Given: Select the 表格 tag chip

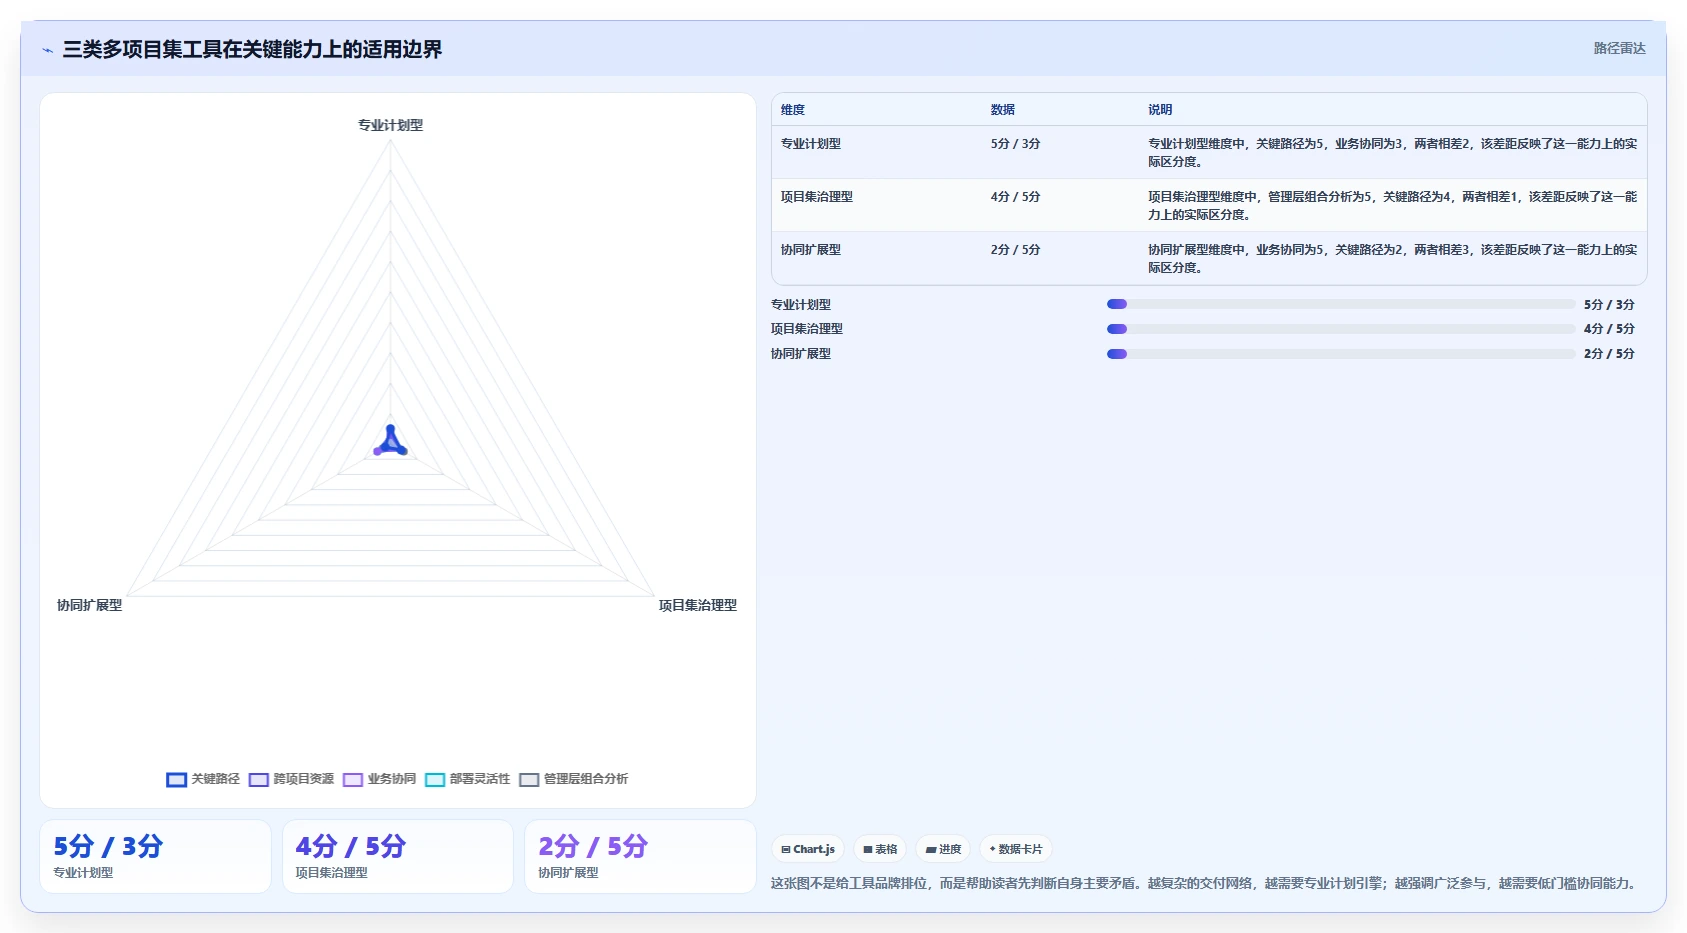Looking at the screenshot, I should 880,849.
